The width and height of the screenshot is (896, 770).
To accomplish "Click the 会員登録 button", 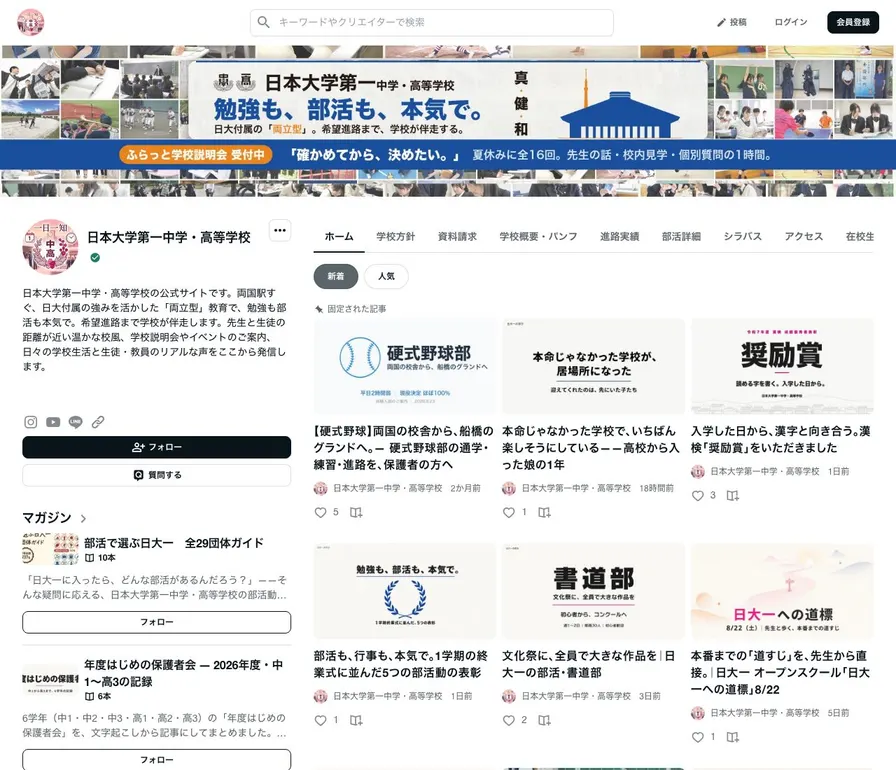I will pyautogui.click(x=853, y=22).
